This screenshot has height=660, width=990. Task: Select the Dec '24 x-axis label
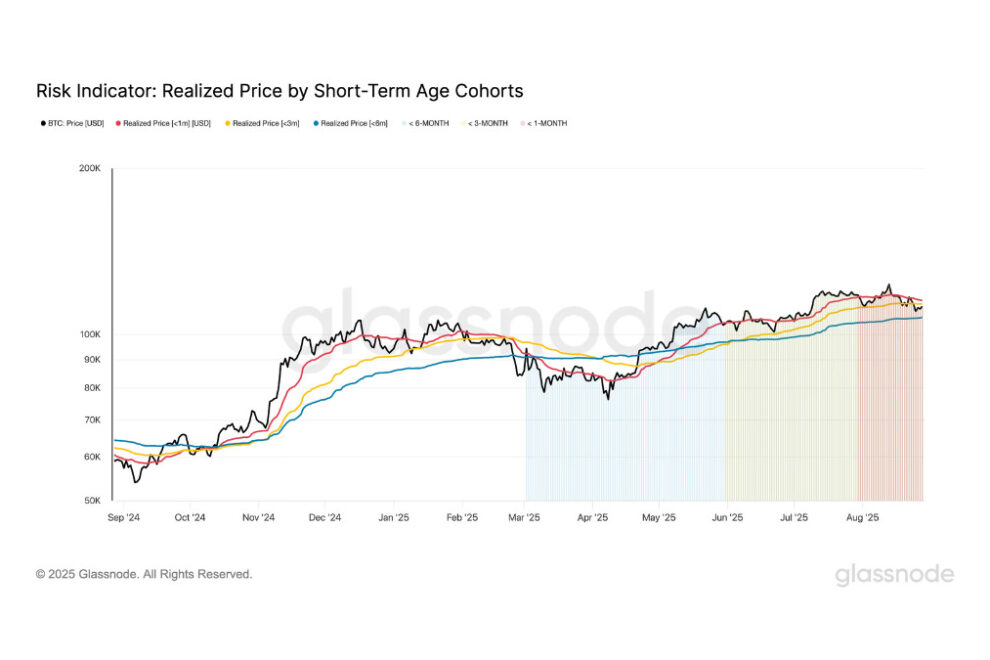point(326,518)
